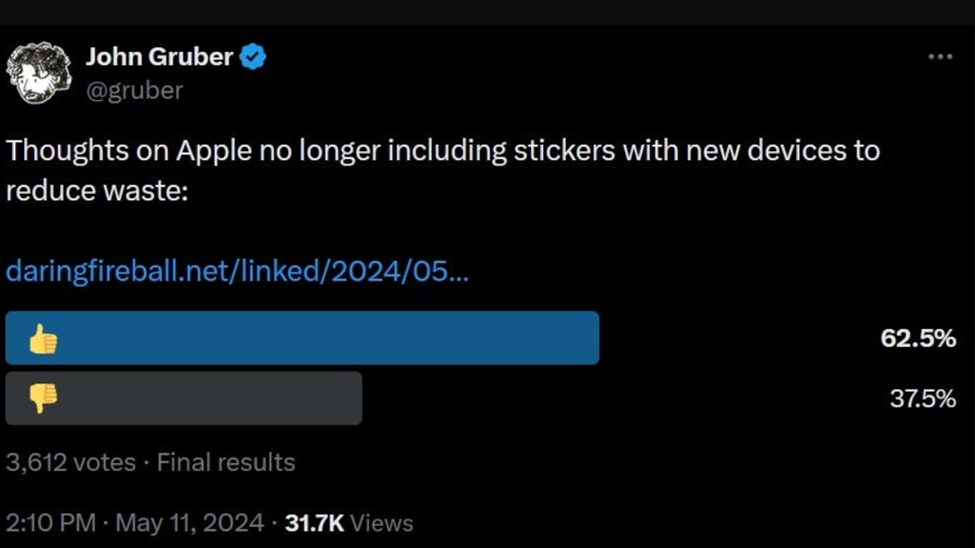Open the 2:10 PM timestamp
Image resolution: width=975 pixels, height=548 pixels.
point(50,523)
